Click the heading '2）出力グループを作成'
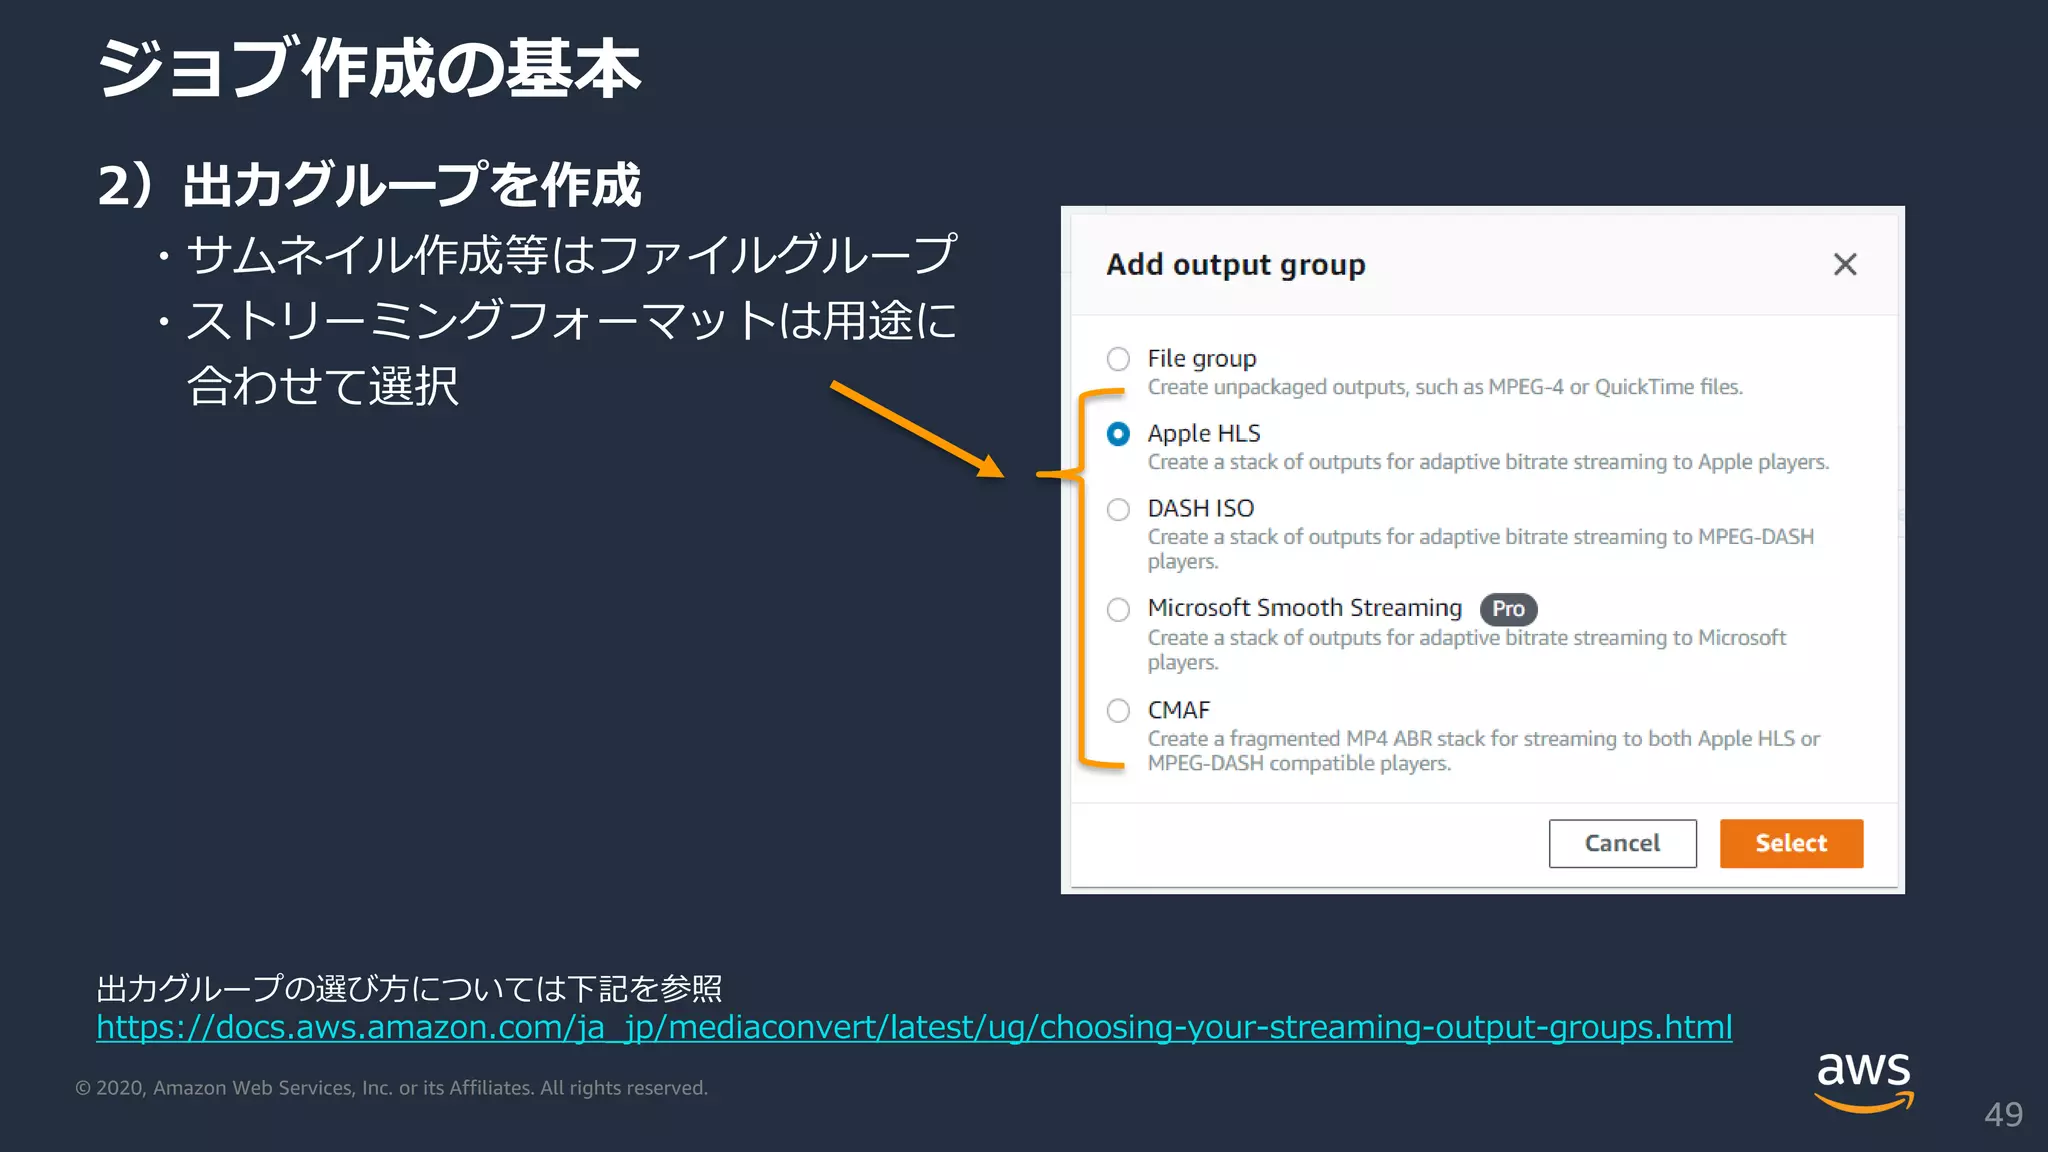Image resolution: width=2048 pixels, height=1152 pixels. 369,185
